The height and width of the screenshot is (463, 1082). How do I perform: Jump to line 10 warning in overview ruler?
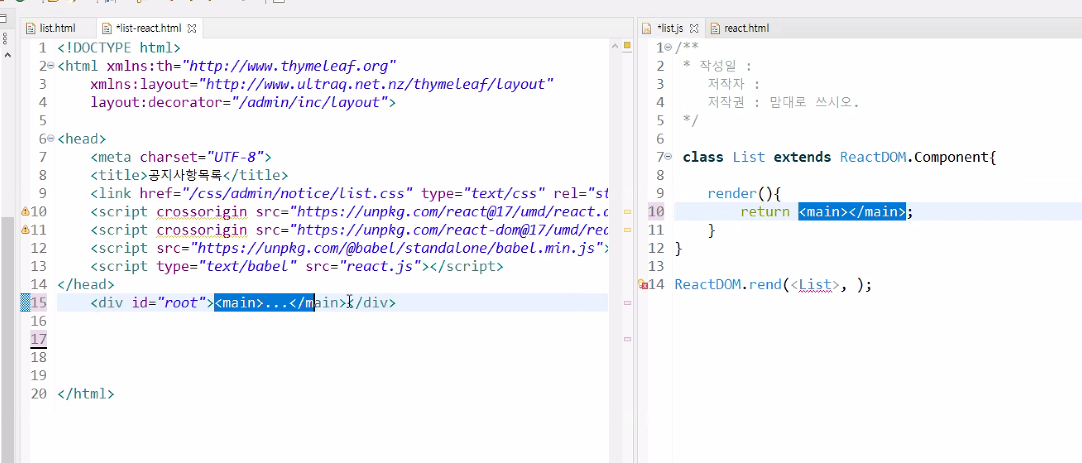pos(627,212)
